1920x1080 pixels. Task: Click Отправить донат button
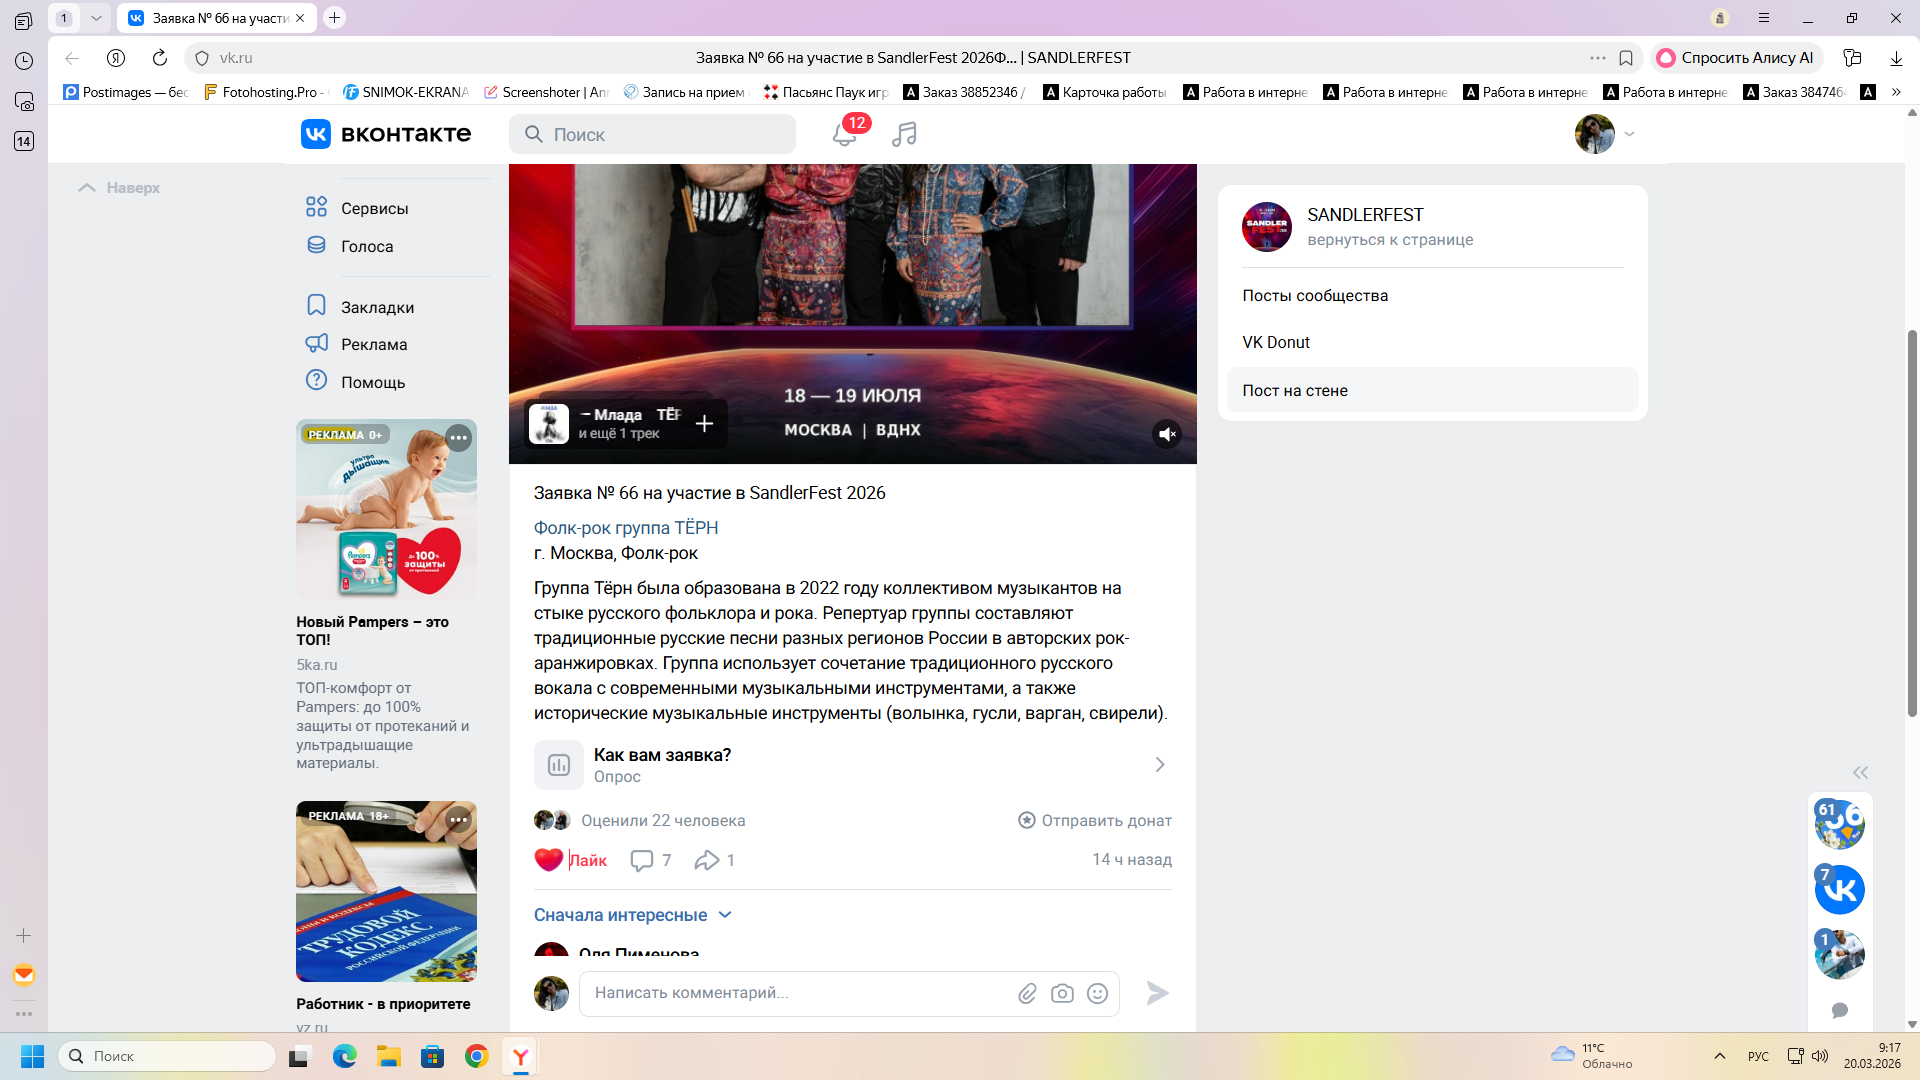tap(1095, 820)
